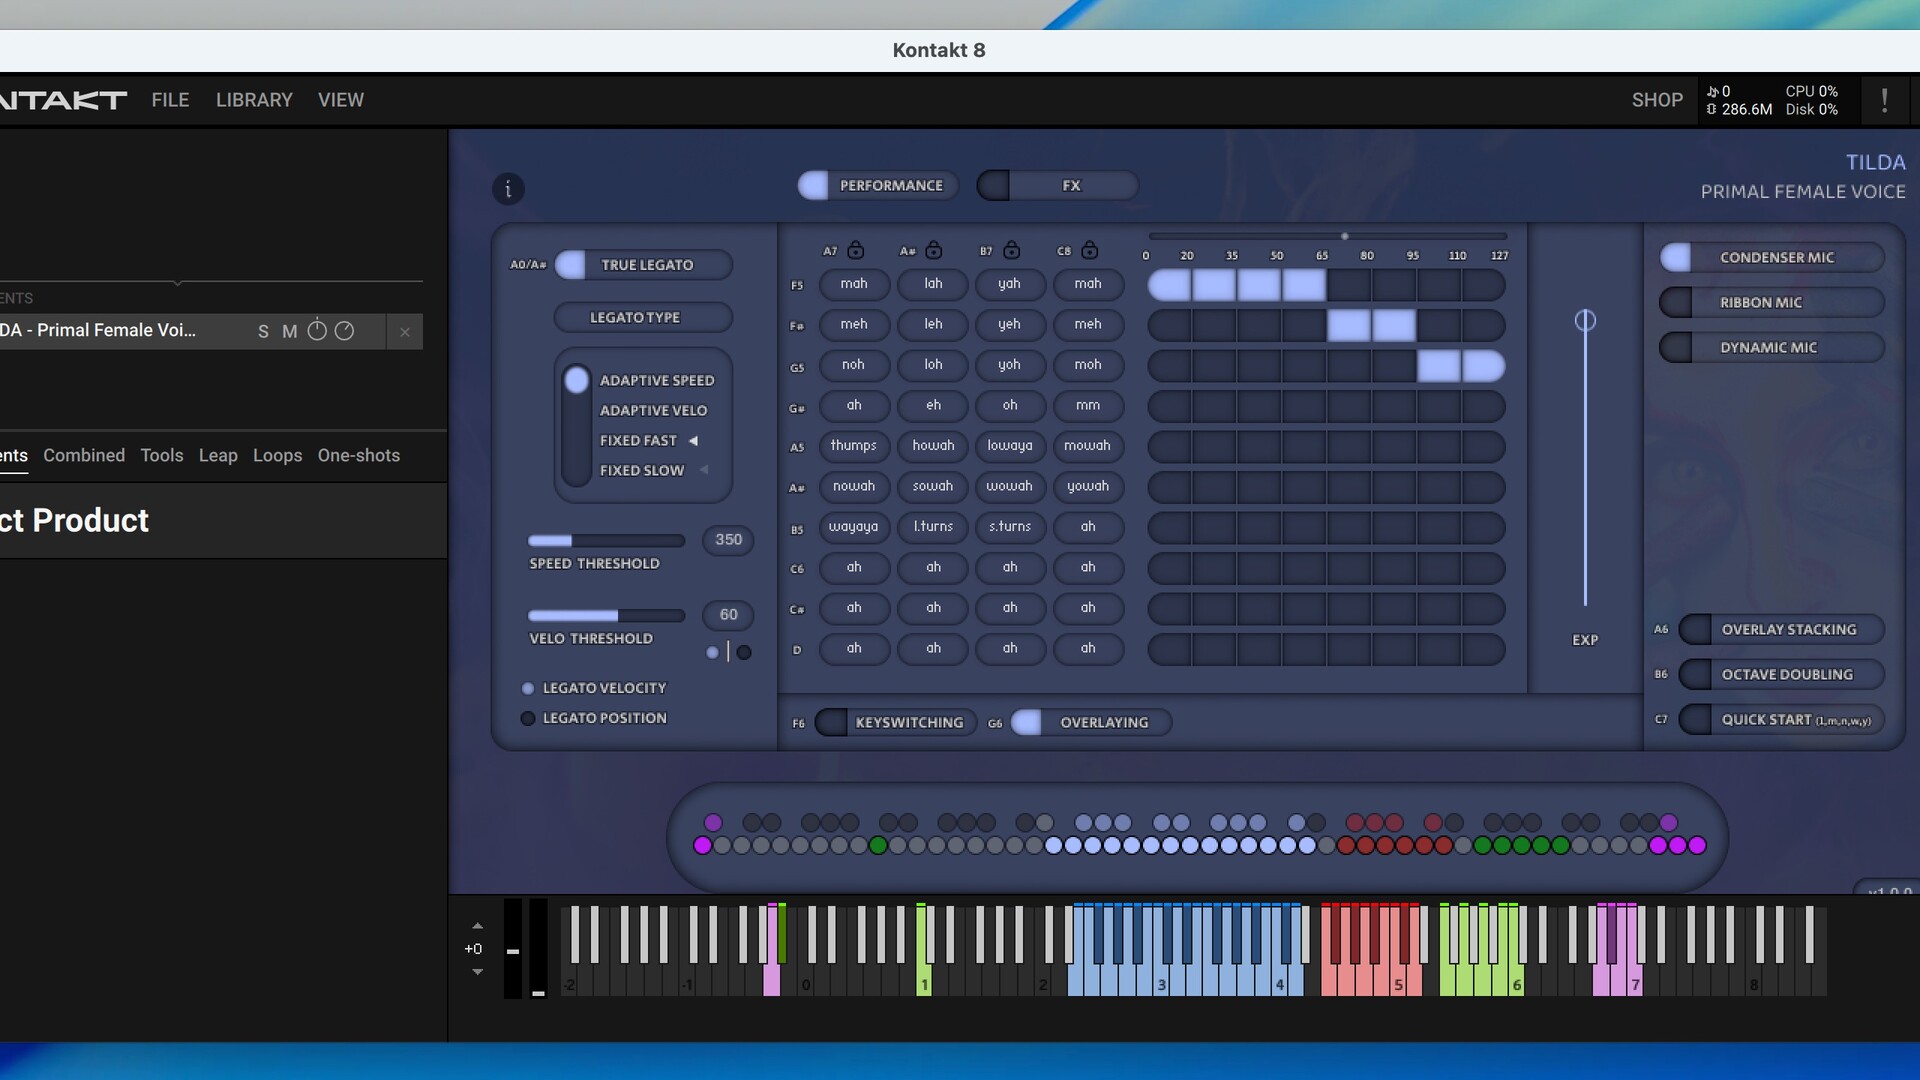Solo the Primal Female Voice instrument
Screen dimensions: 1920x1080
coord(263,331)
